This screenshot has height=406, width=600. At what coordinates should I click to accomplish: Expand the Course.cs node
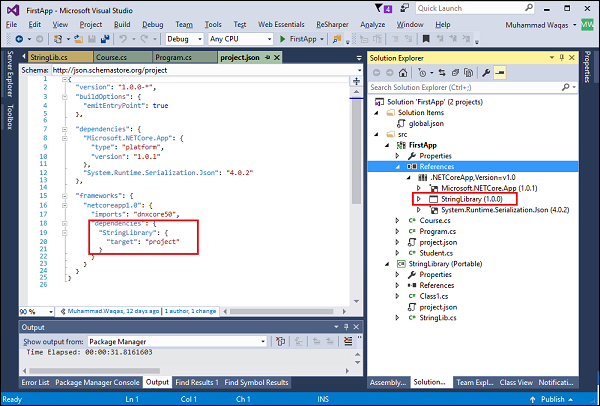pos(398,220)
